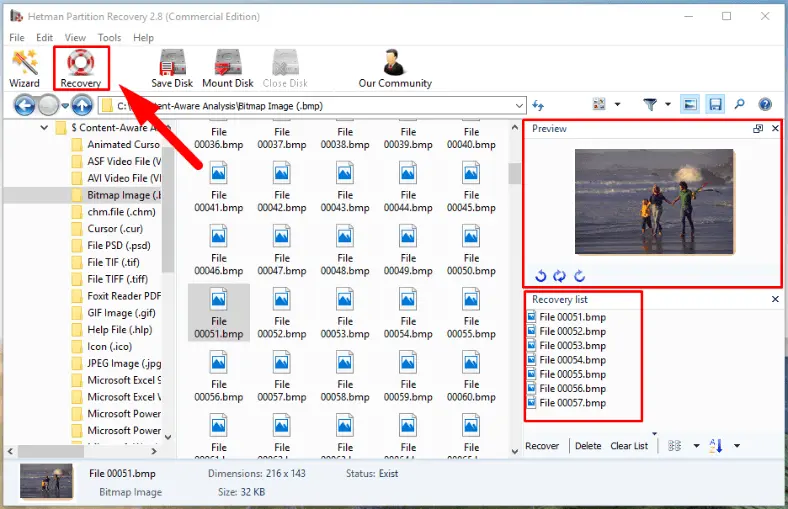Launch the Wizard tool
Screen dimensions: 788x509
(x=24, y=68)
